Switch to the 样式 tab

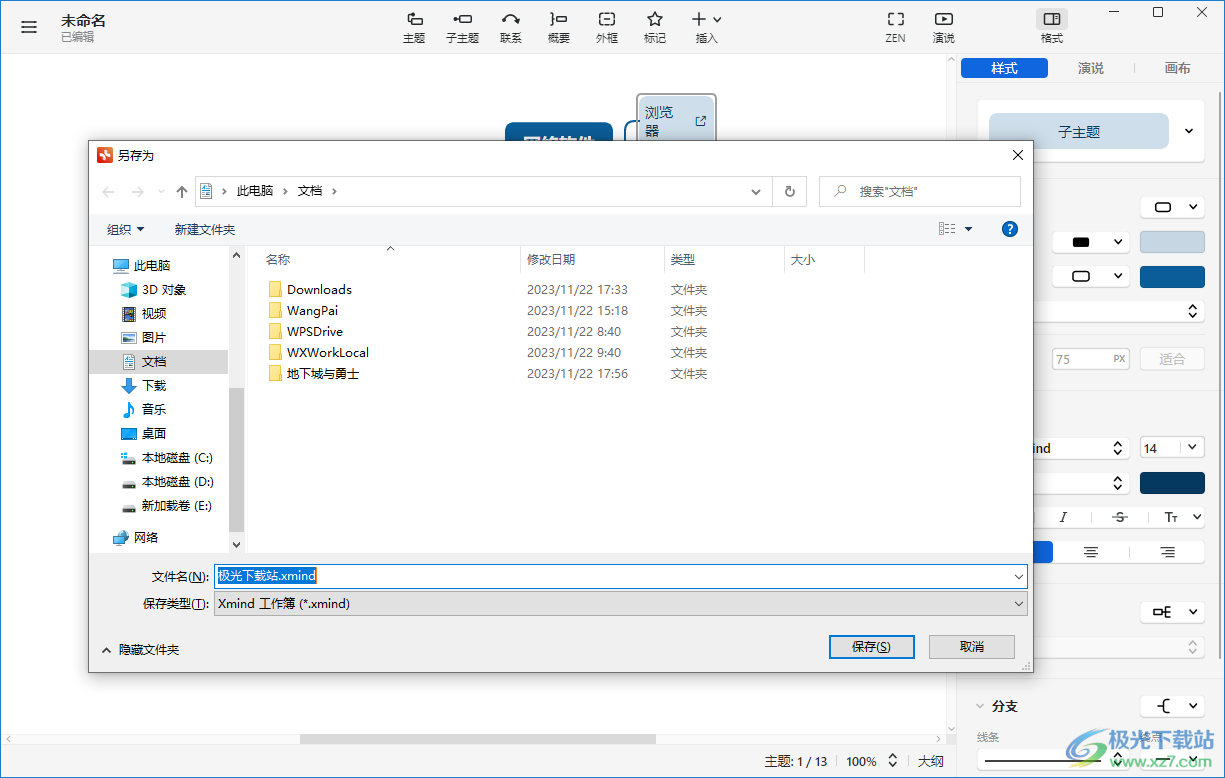tap(1004, 68)
